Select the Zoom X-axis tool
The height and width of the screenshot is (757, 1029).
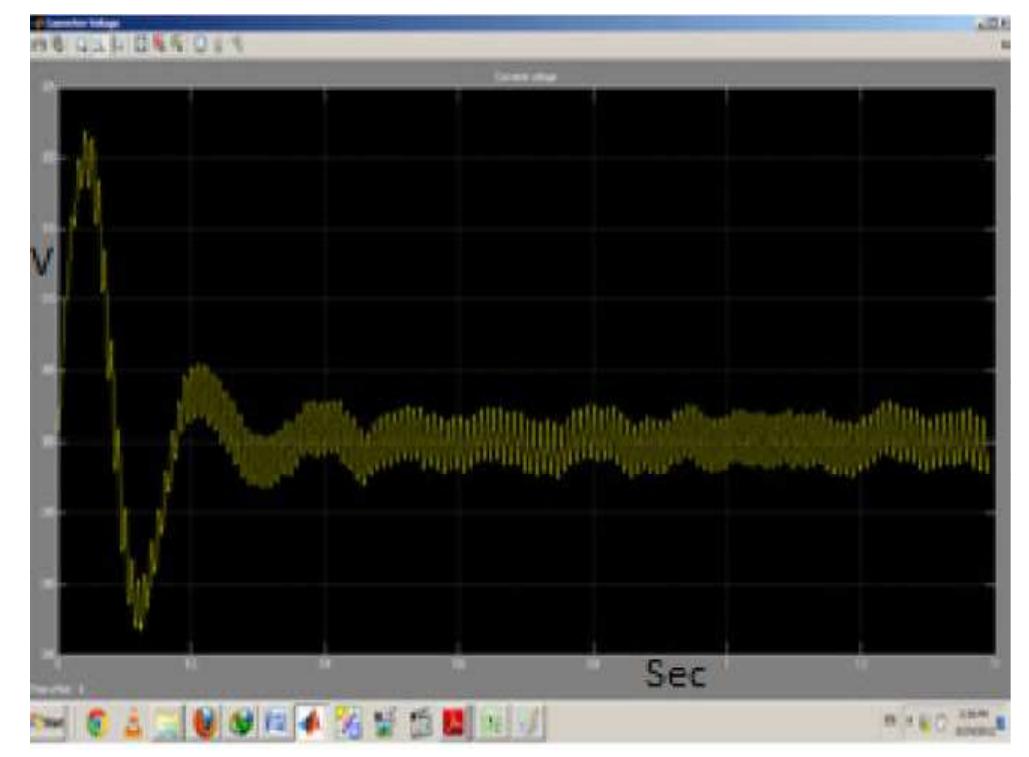[x=99, y=44]
